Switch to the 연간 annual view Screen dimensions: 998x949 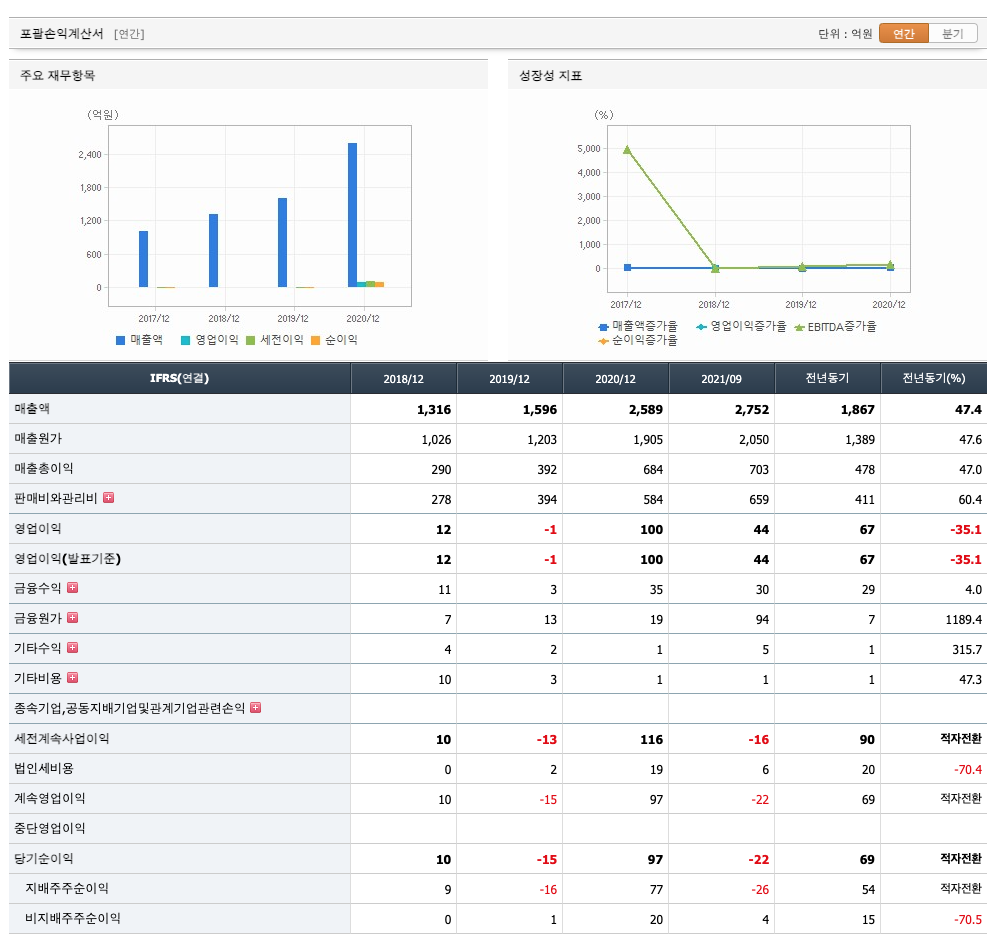(903, 33)
